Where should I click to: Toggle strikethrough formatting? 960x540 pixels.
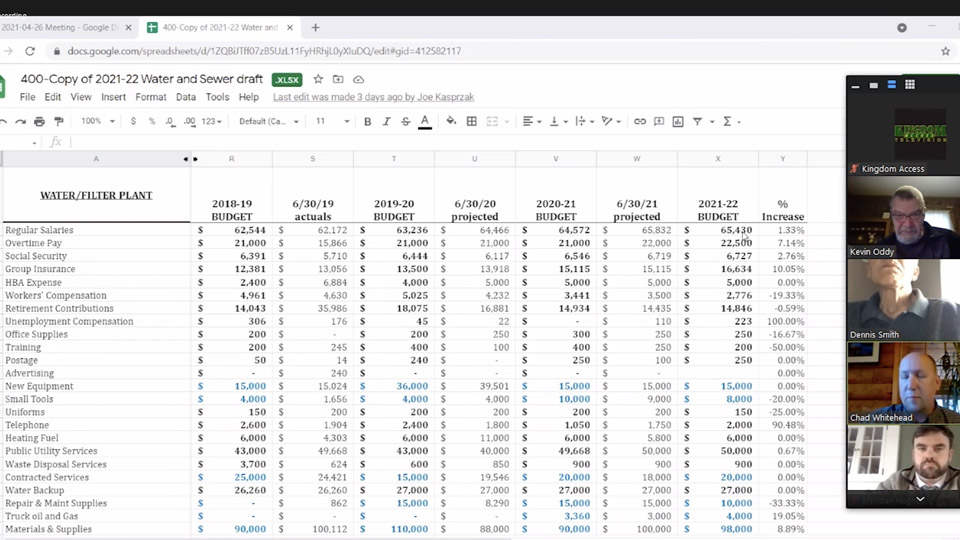(405, 121)
